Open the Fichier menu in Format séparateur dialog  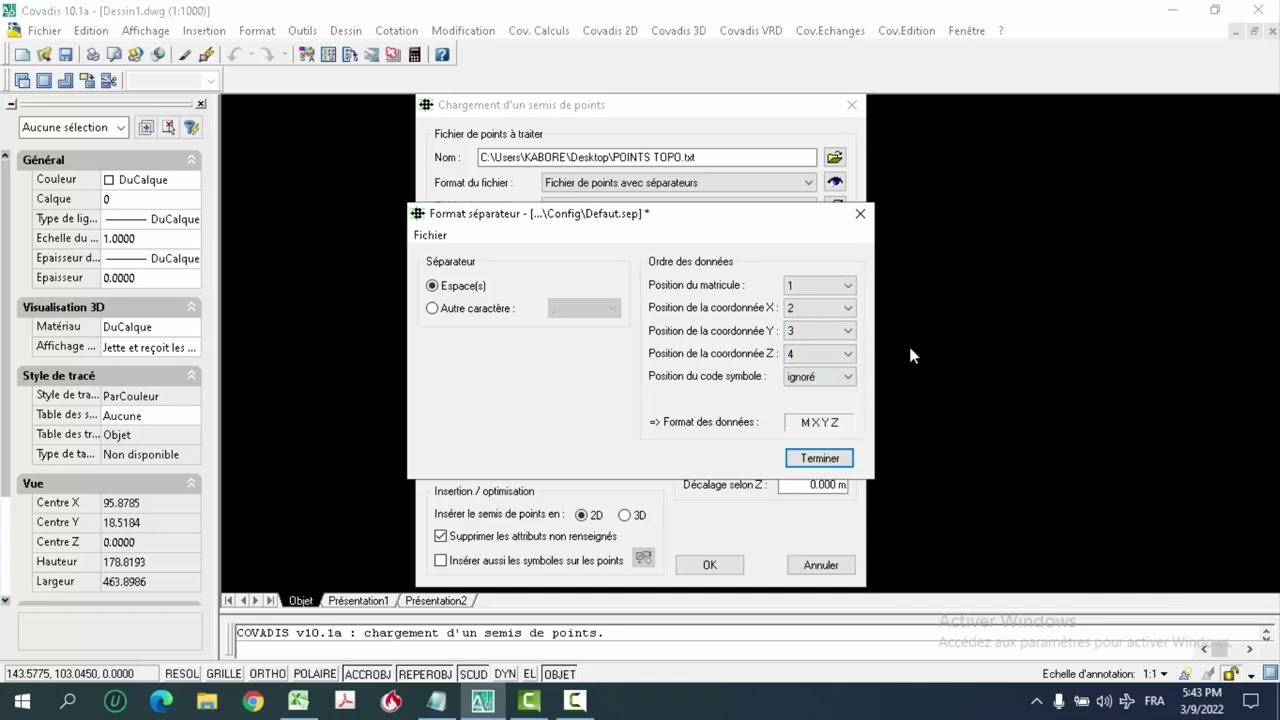[430, 235]
